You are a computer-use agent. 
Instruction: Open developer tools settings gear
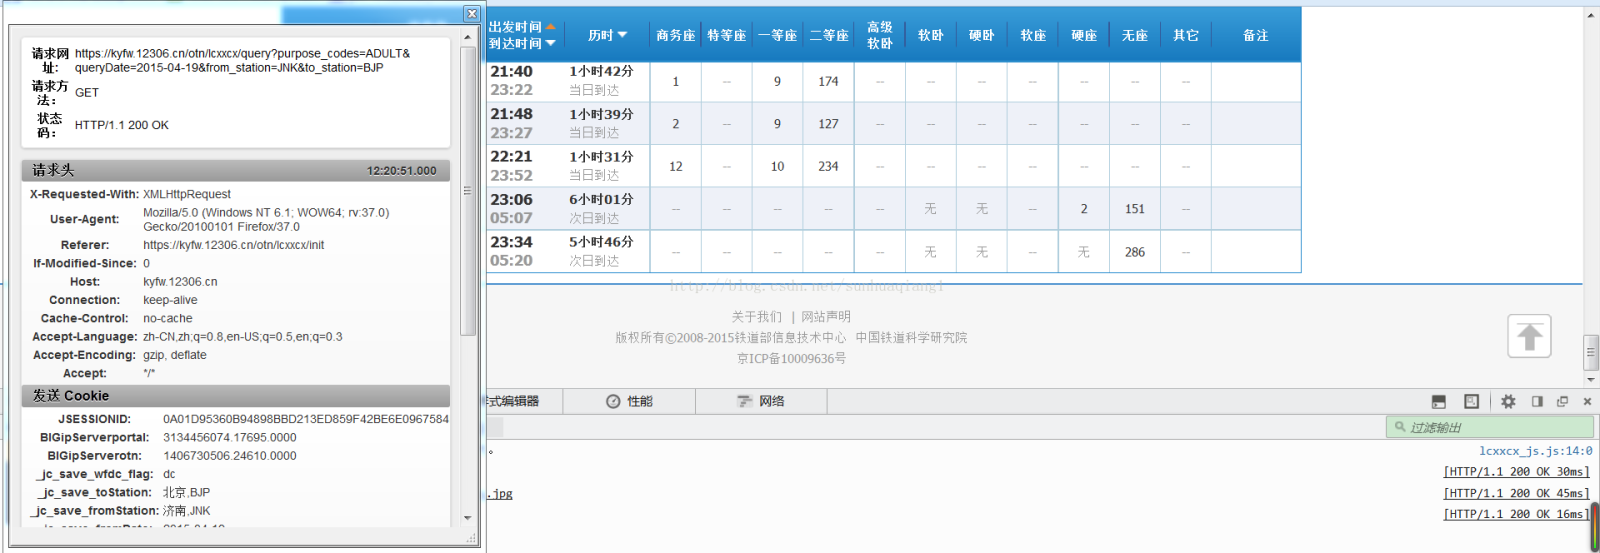coord(1508,401)
